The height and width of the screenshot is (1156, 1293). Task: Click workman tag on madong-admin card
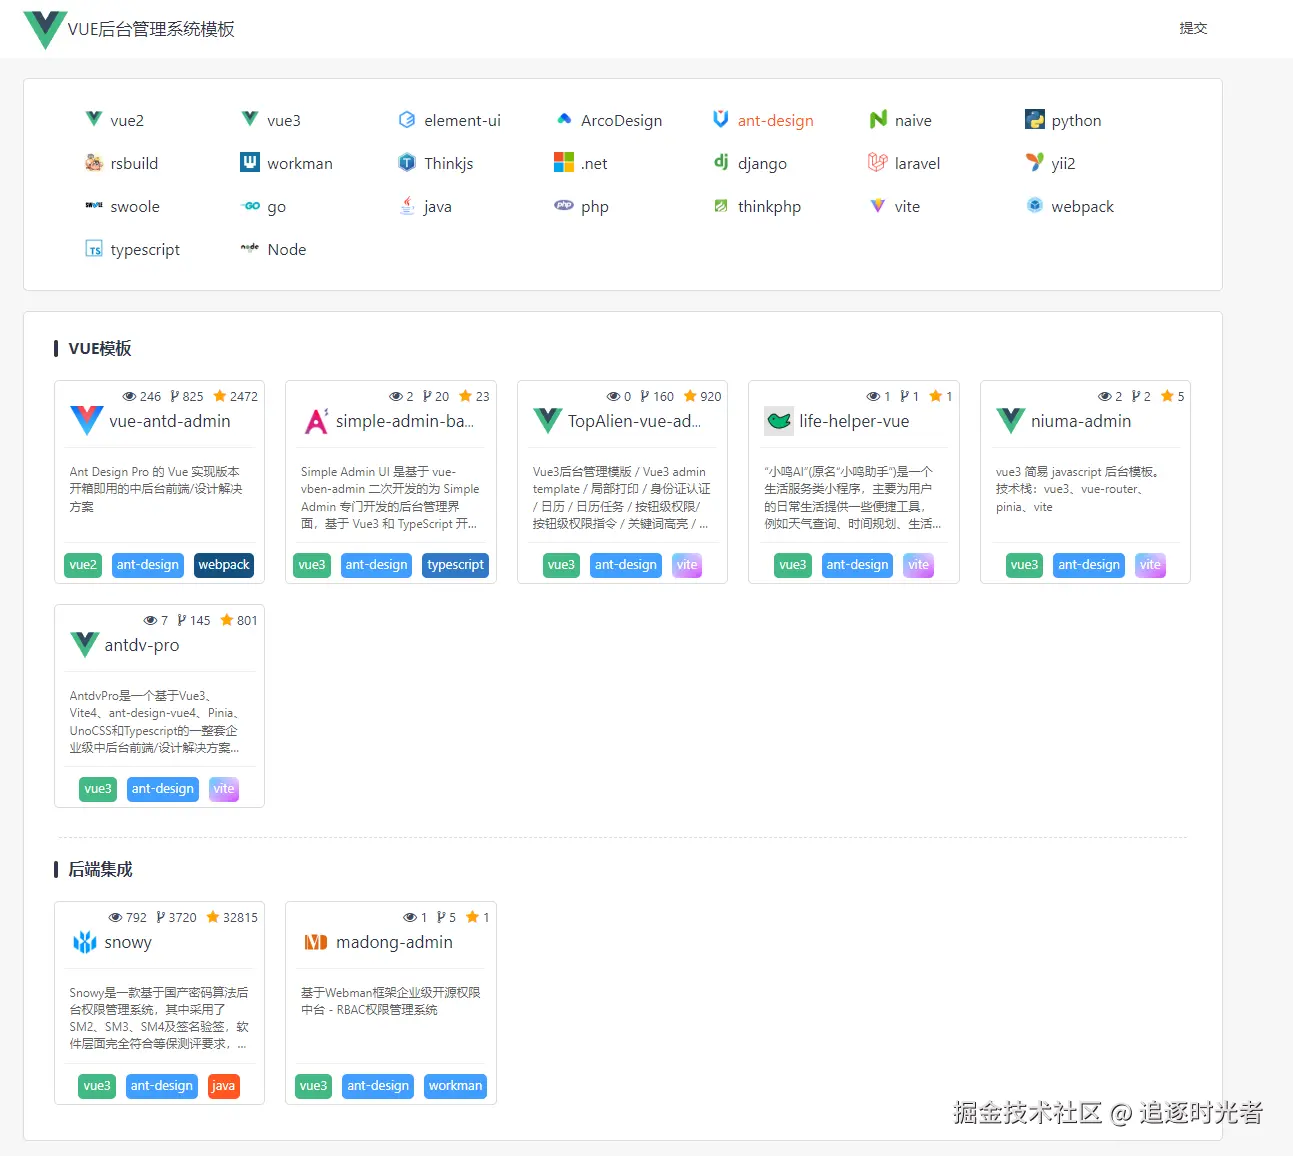coord(456,1086)
